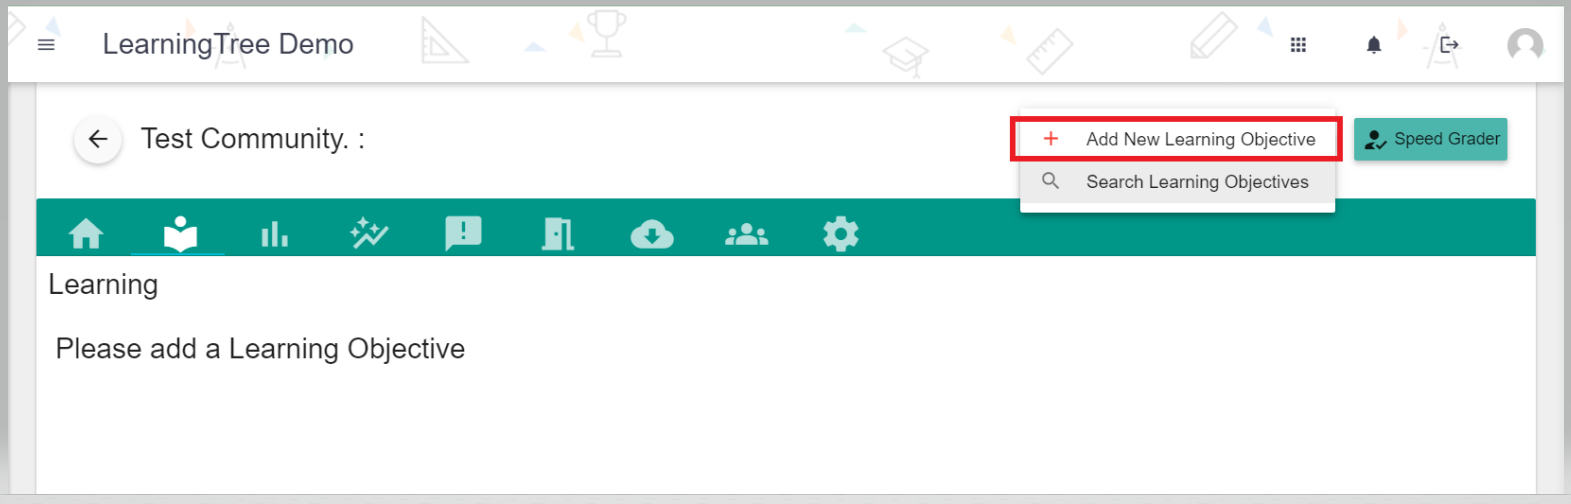Open the announcement feedback tab icon
Viewport: 1571px width, 504px height.
click(463, 234)
